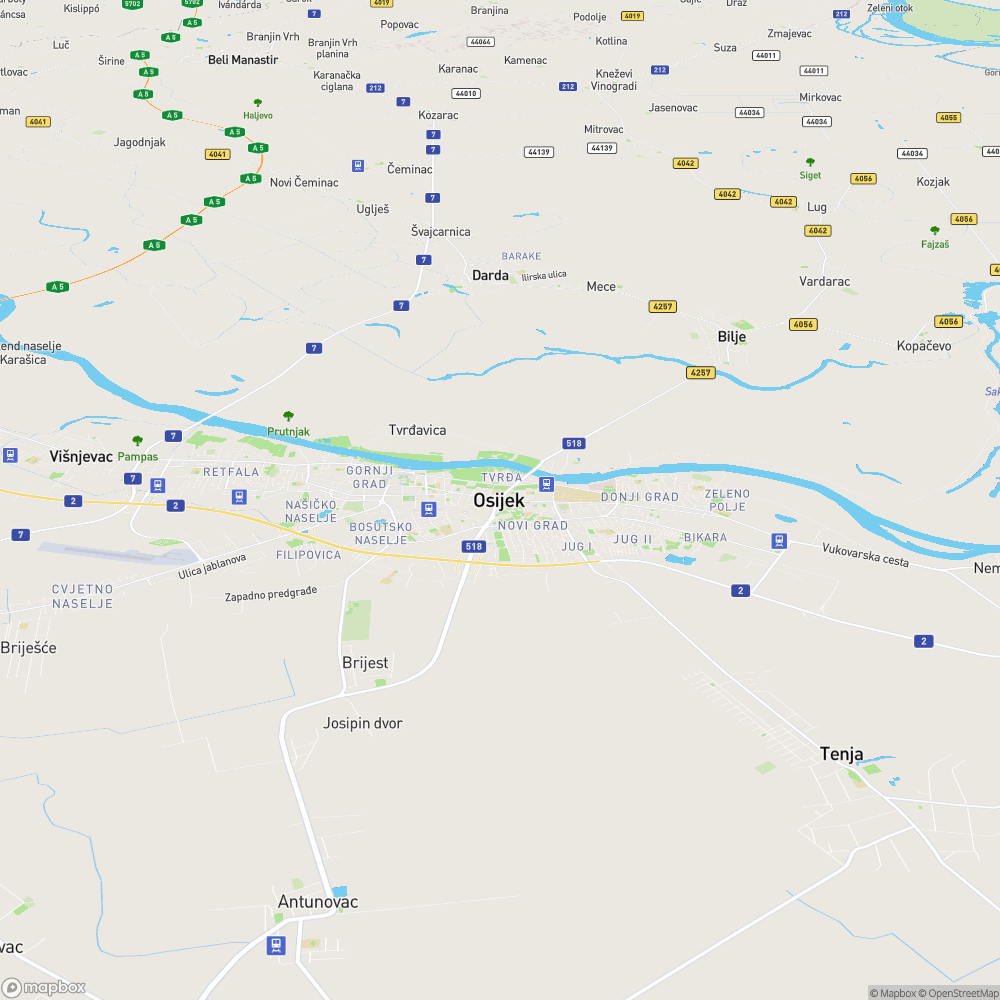Click the Vukovarska cesta street label

click(865, 555)
